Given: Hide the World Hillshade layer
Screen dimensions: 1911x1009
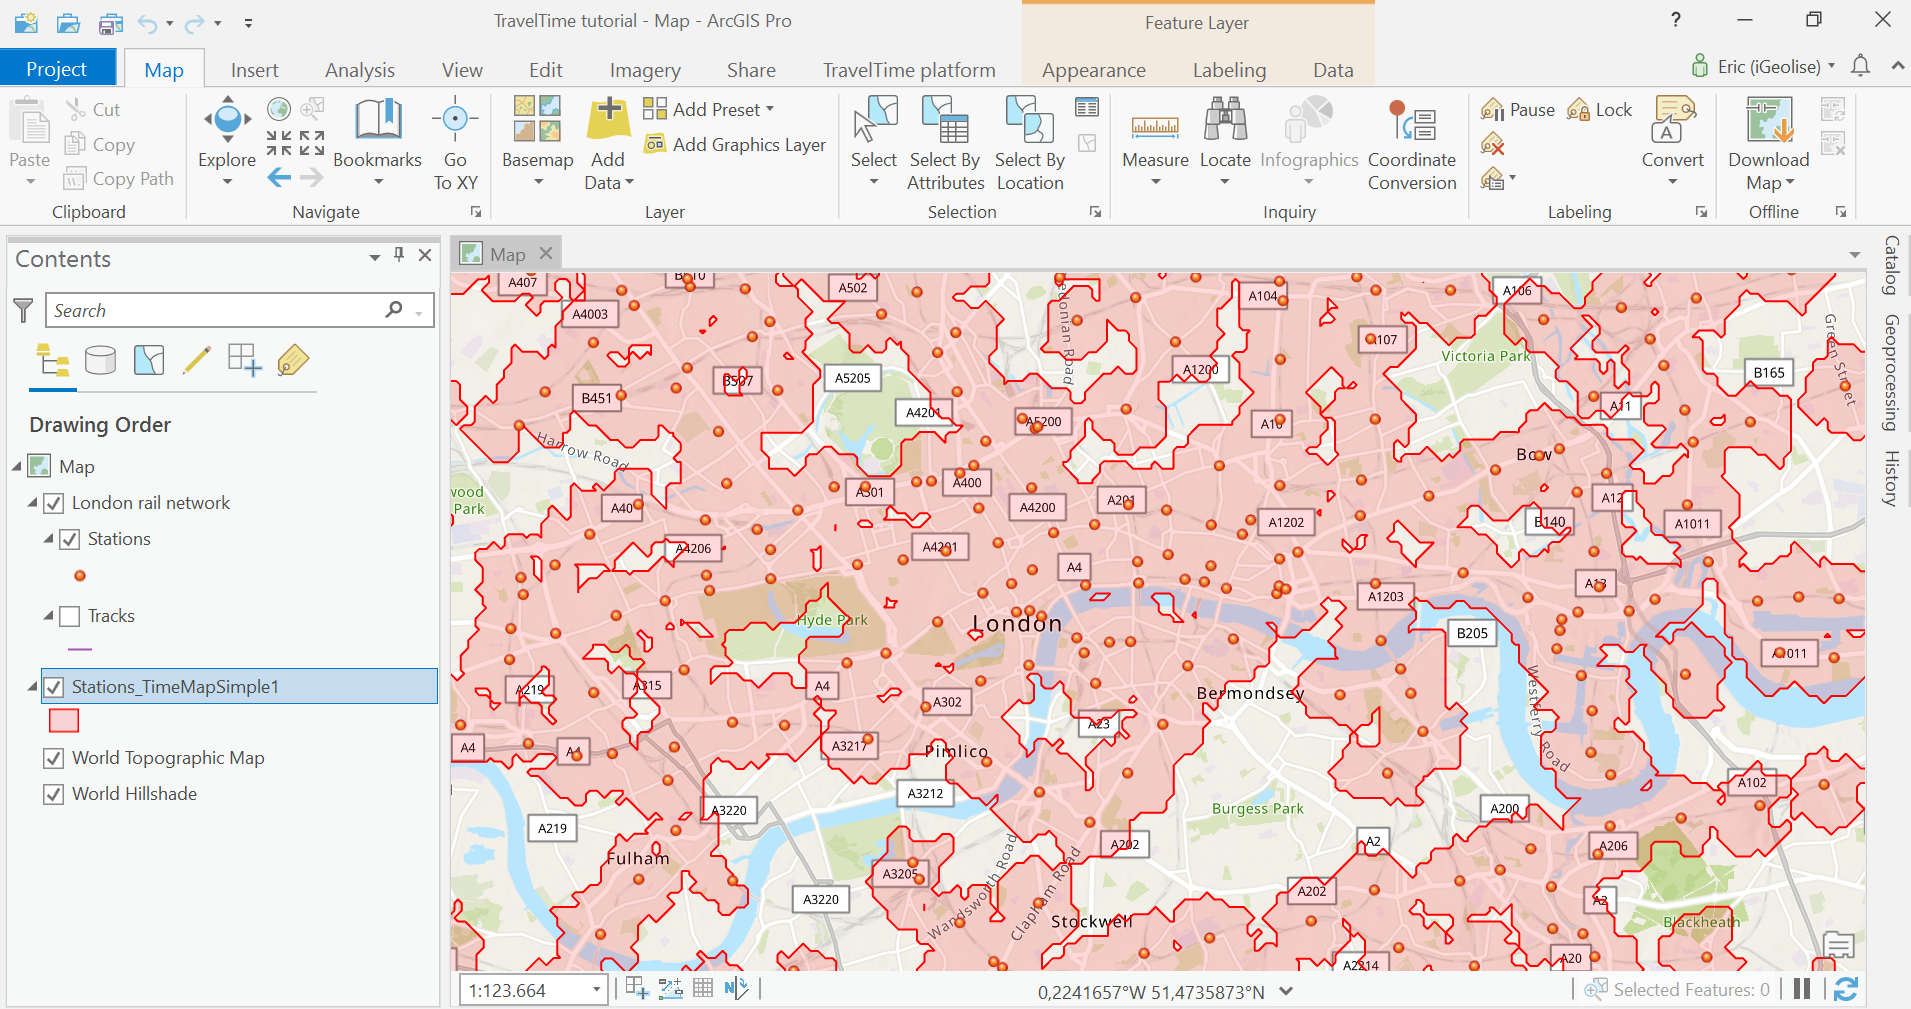Looking at the screenshot, I should [x=54, y=793].
